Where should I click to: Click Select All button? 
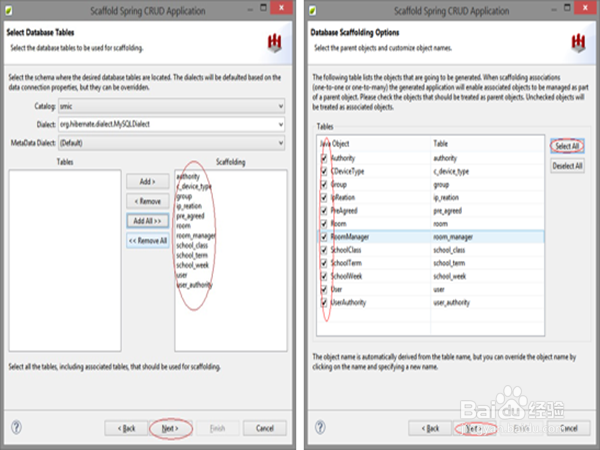(567, 146)
